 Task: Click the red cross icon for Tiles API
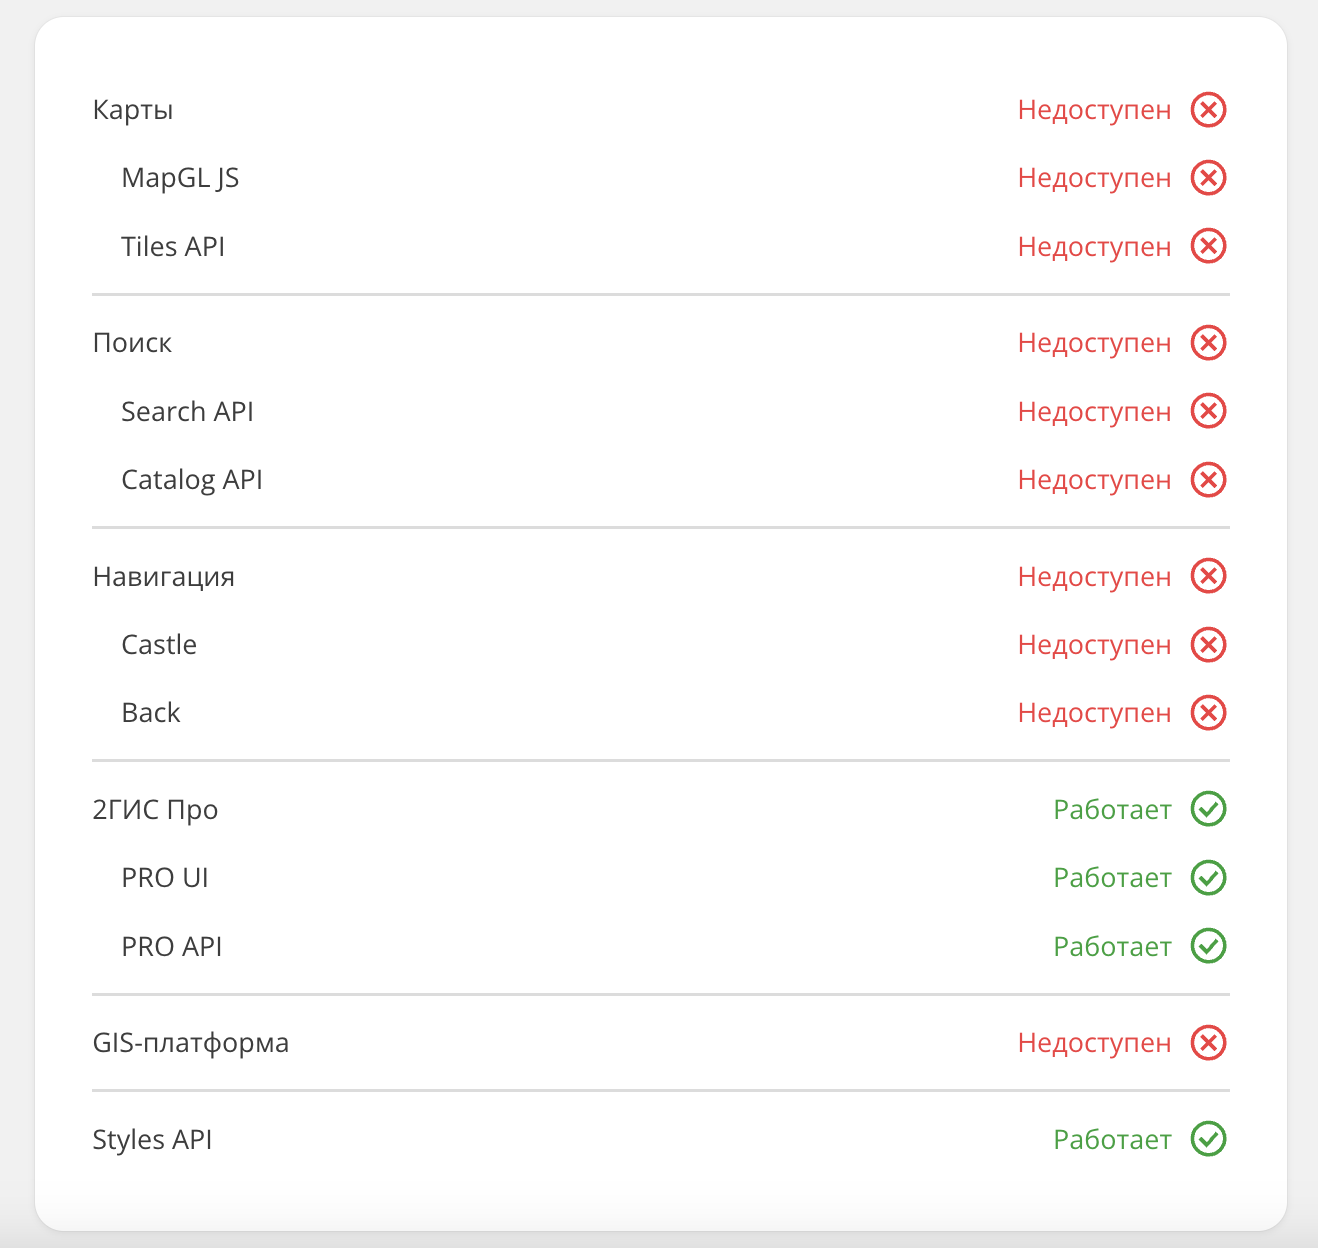[x=1208, y=246]
